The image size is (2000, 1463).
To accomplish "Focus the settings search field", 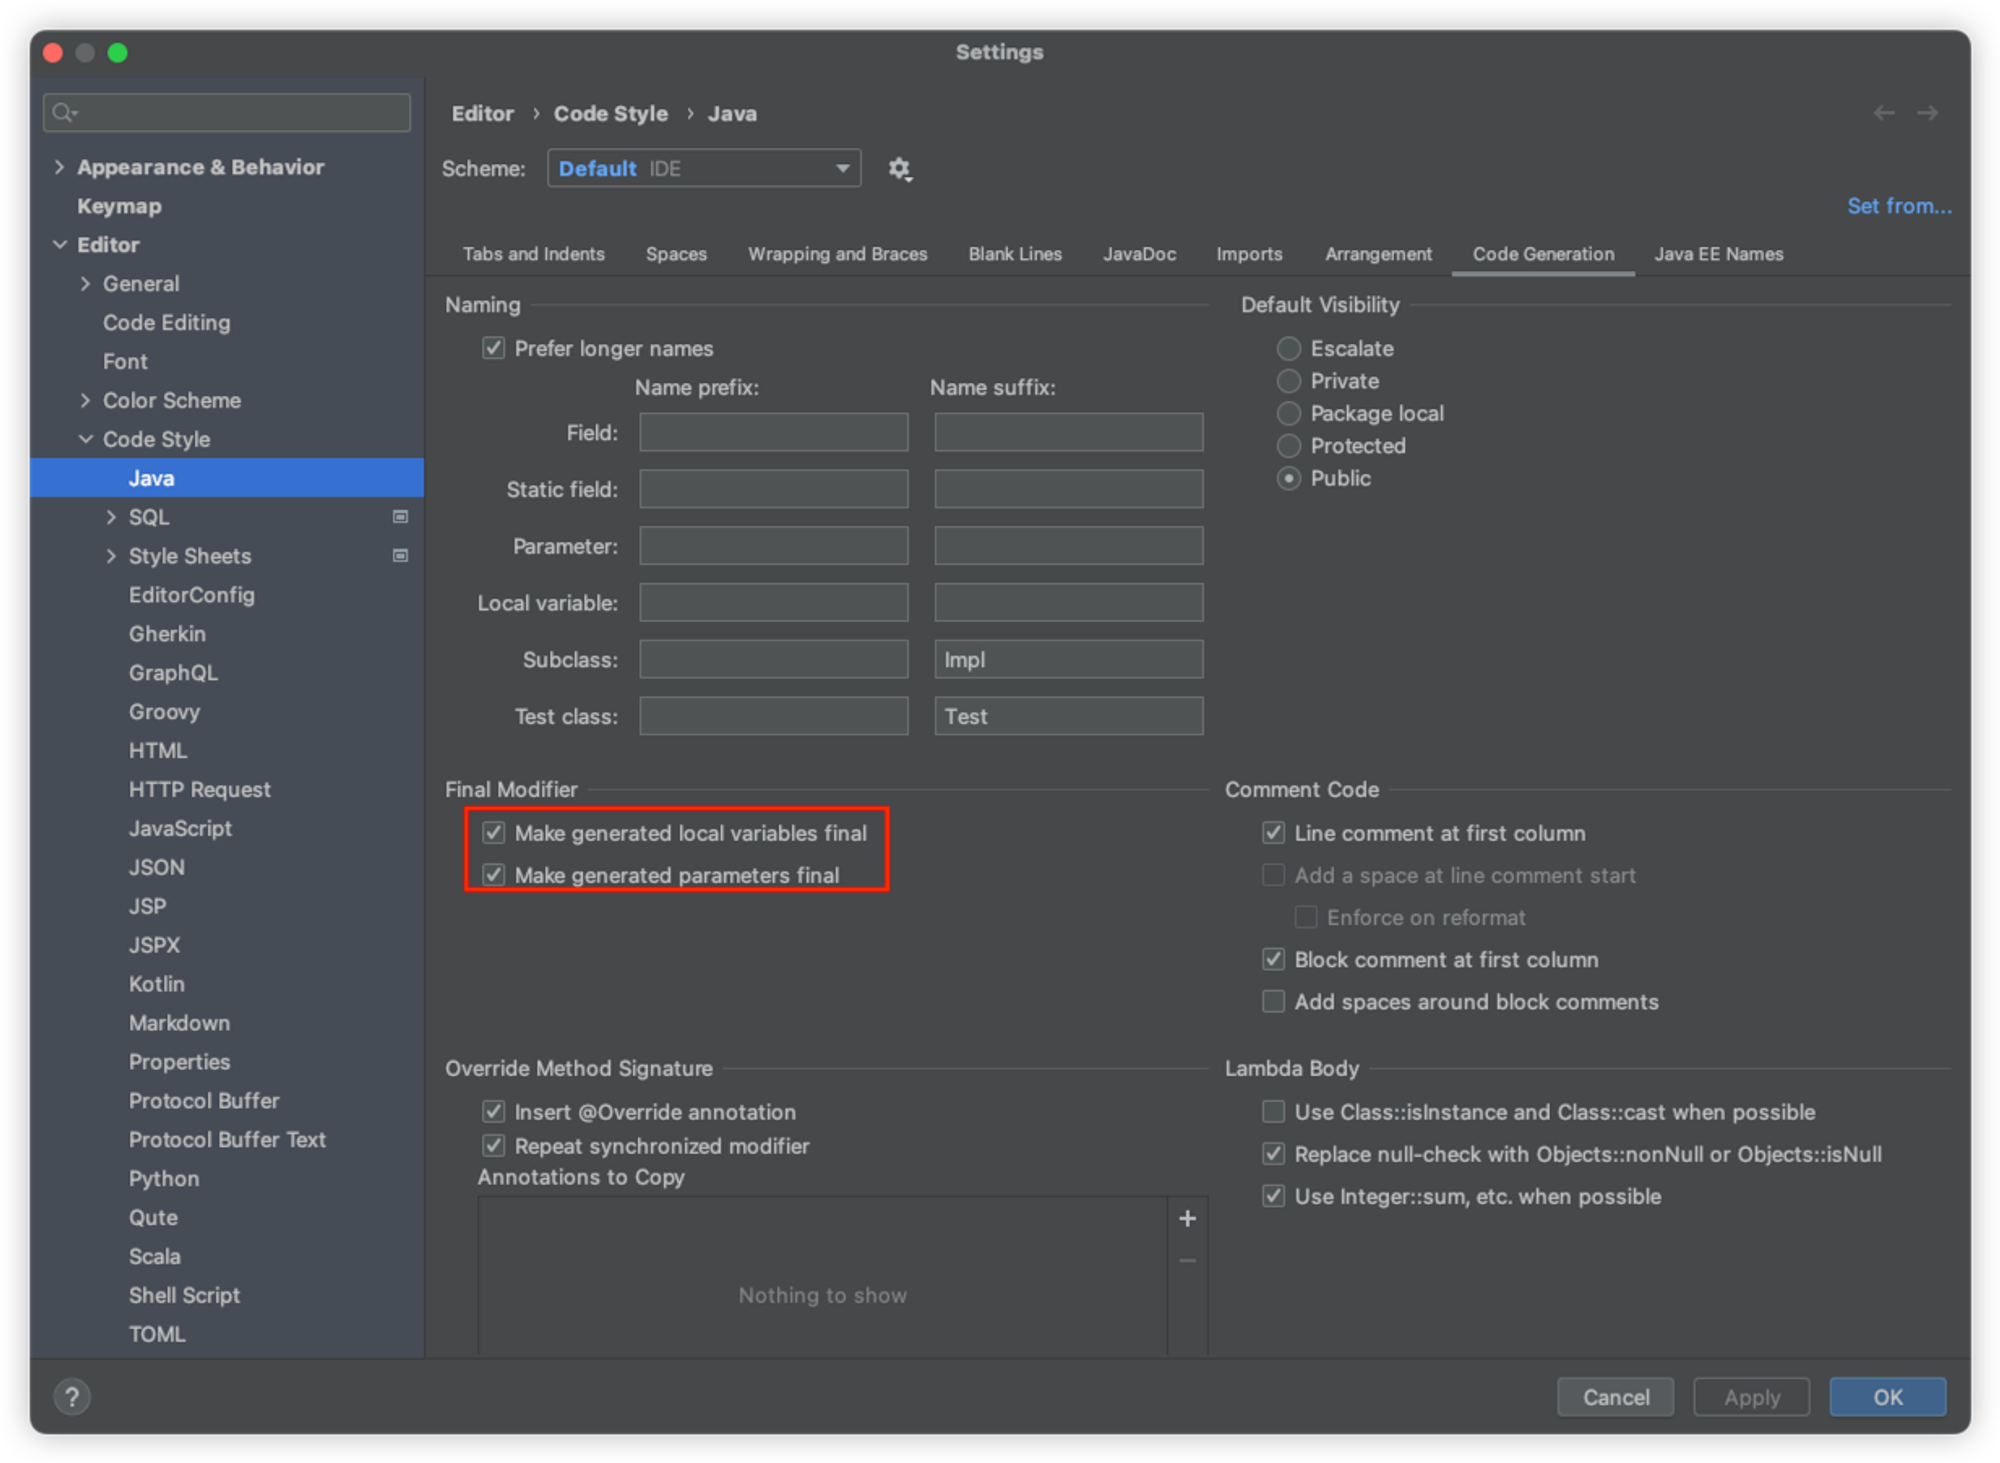I will (227, 112).
